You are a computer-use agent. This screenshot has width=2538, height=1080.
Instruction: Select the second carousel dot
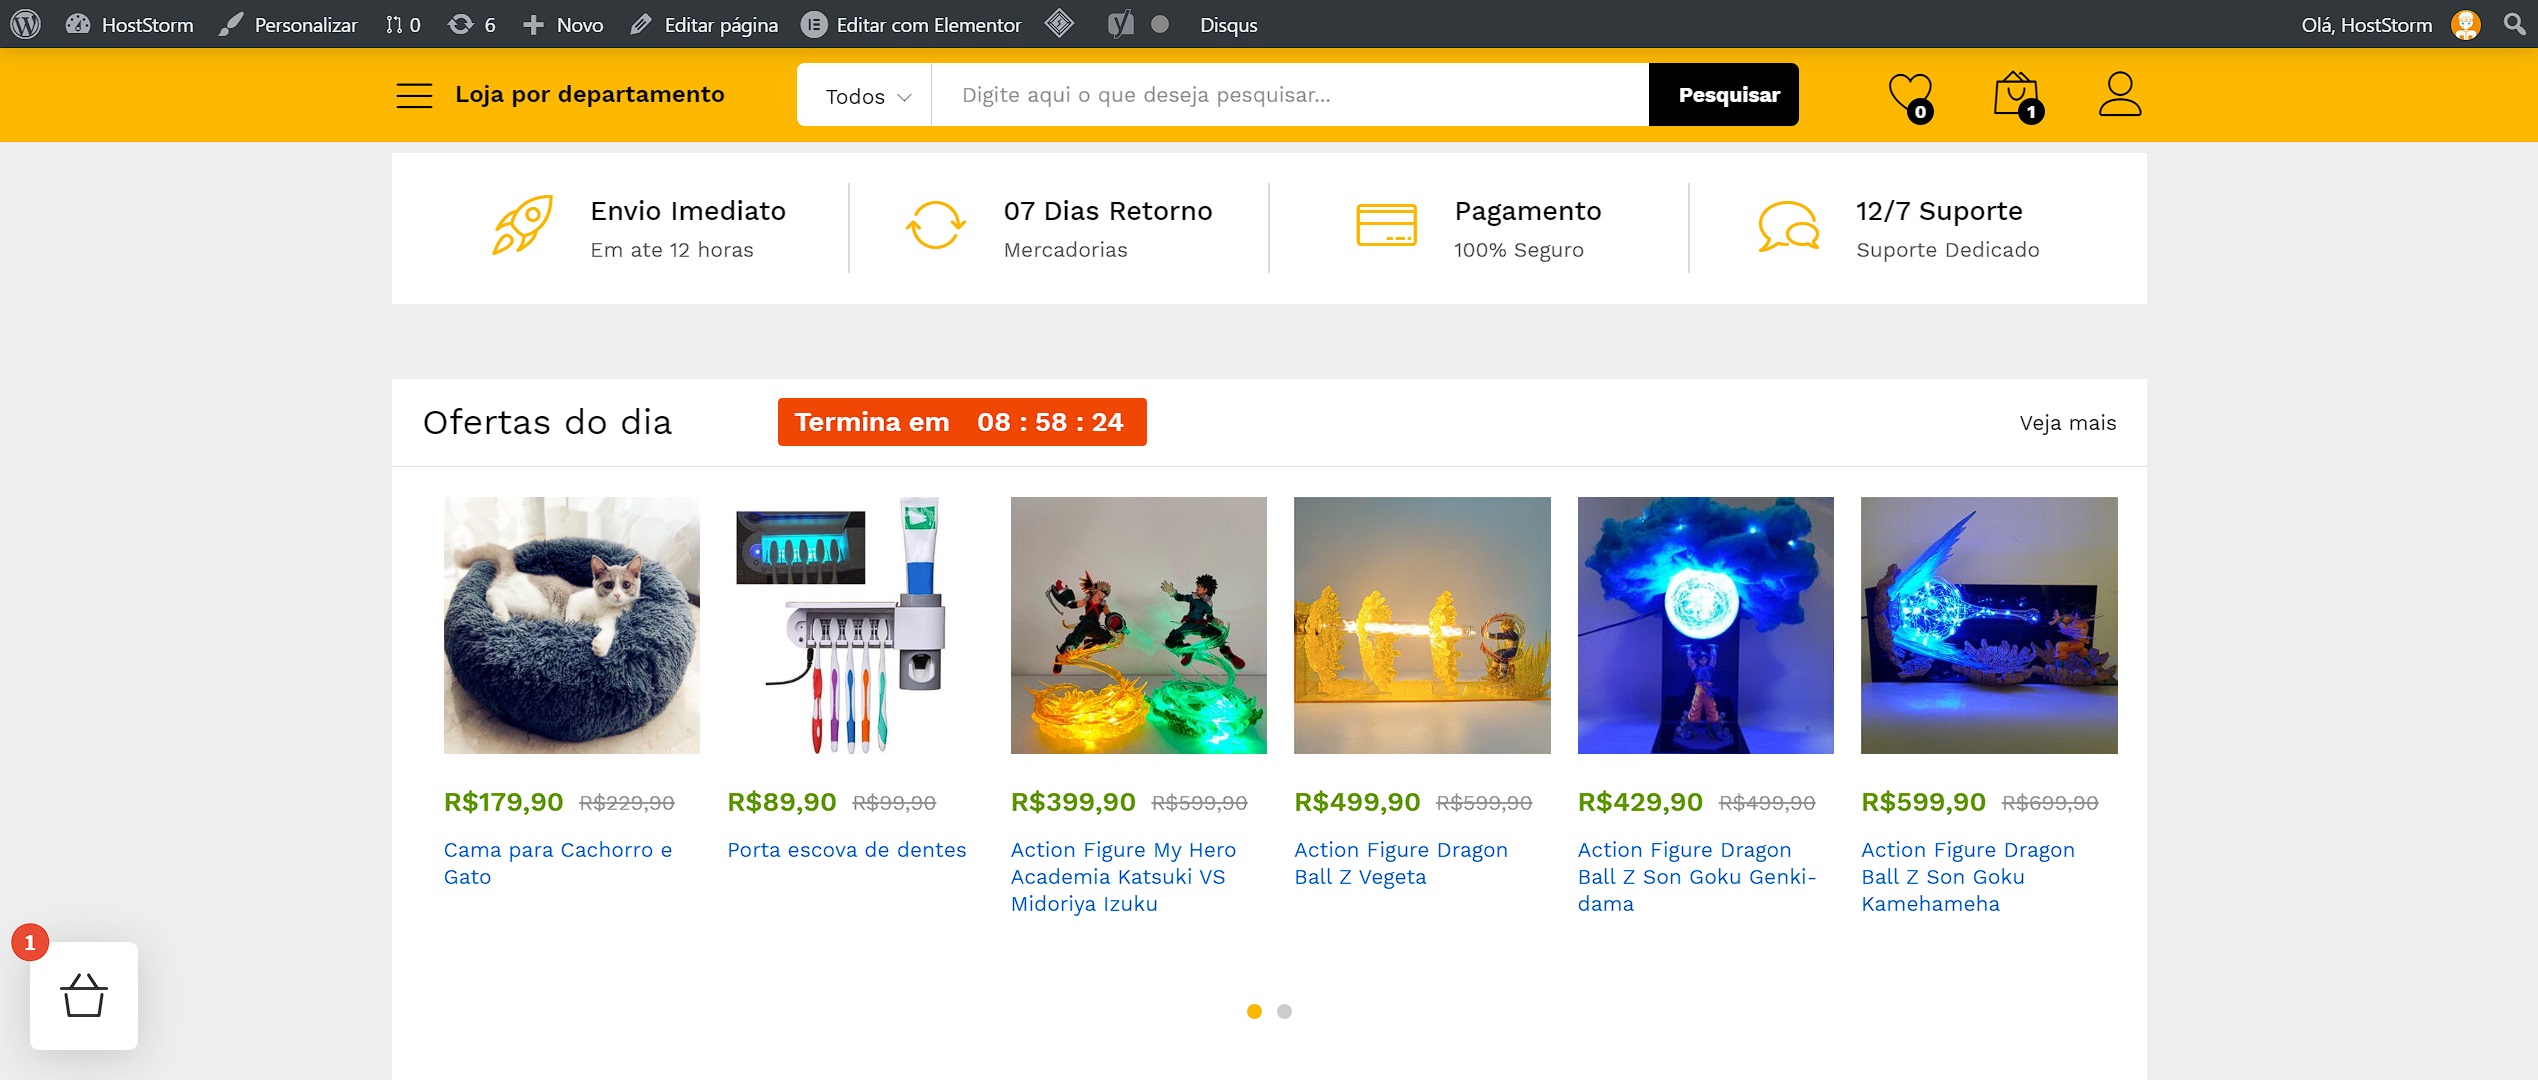pos(1284,1012)
